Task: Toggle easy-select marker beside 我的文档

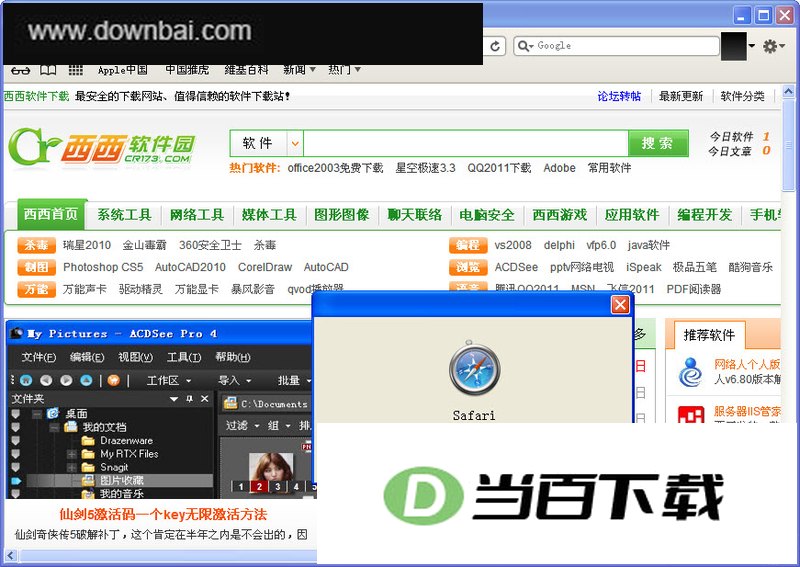Action: pyautogui.click(x=15, y=427)
